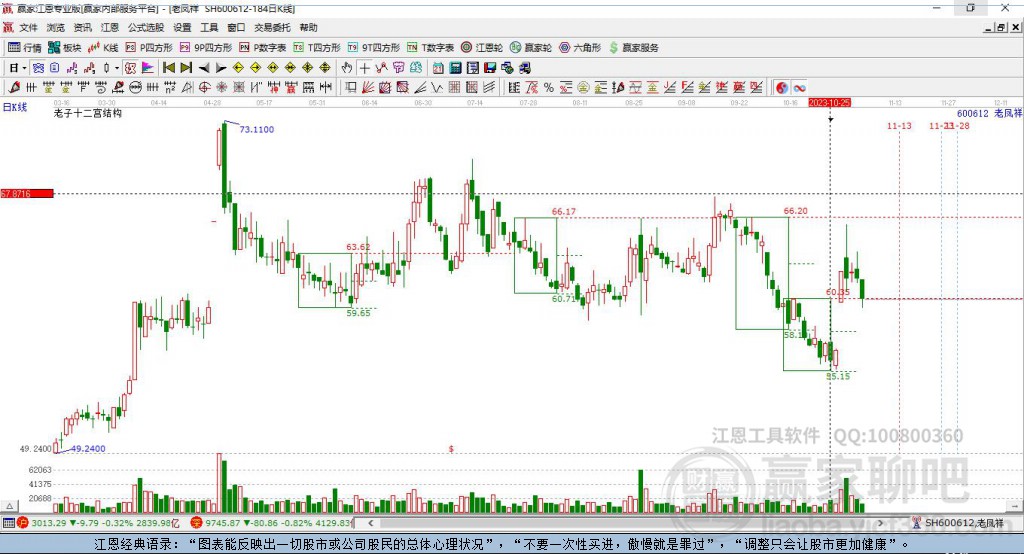Toggle the crosshair cursor tool
The height and width of the screenshot is (554, 1024).
tap(364, 68)
